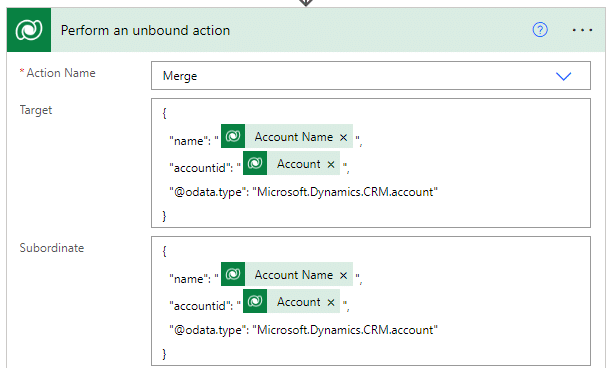Click Dataverse icon on Target Account Name token
Viewport: 609px width, 368px height.
tap(233, 136)
